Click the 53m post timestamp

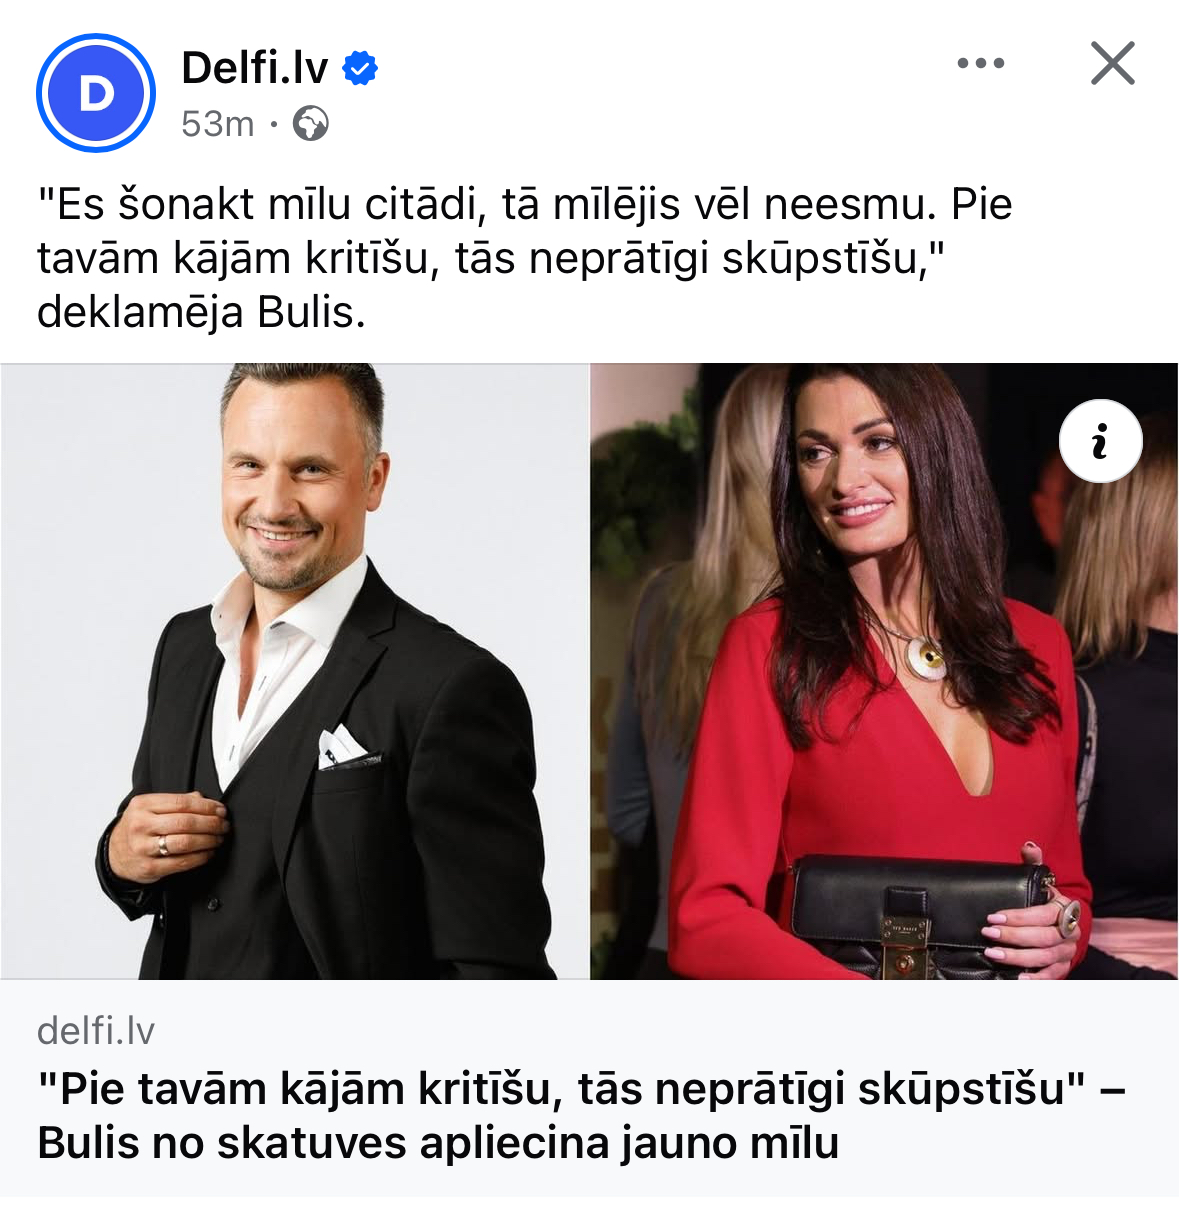[218, 124]
